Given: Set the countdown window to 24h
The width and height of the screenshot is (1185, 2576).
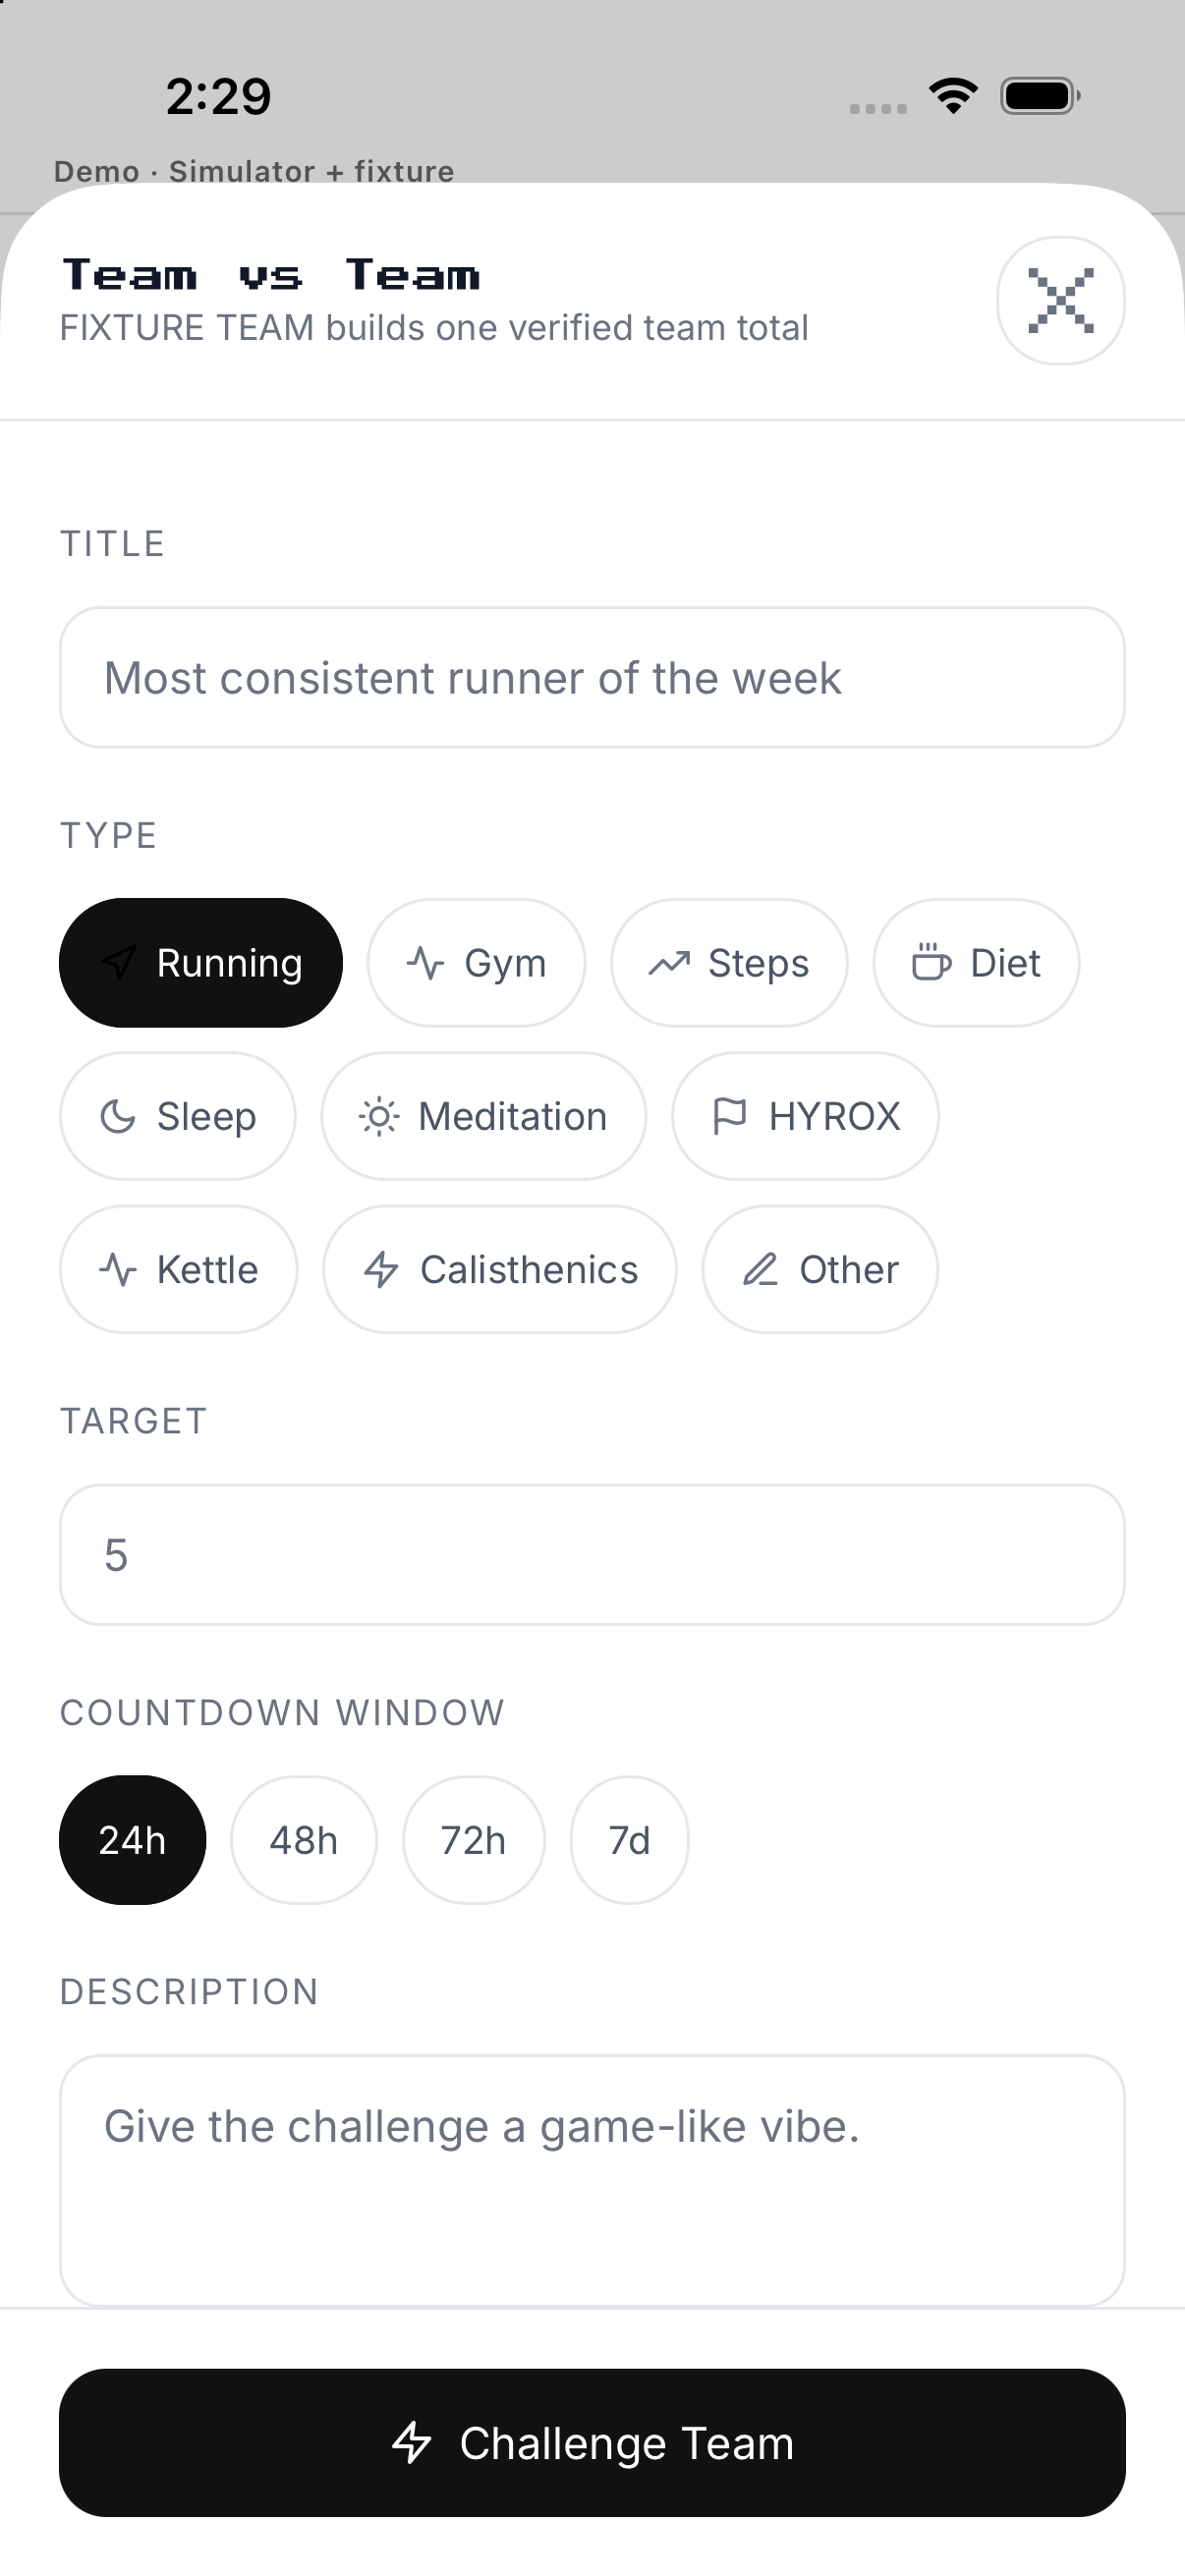Looking at the screenshot, I should (x=133, y=1840).
